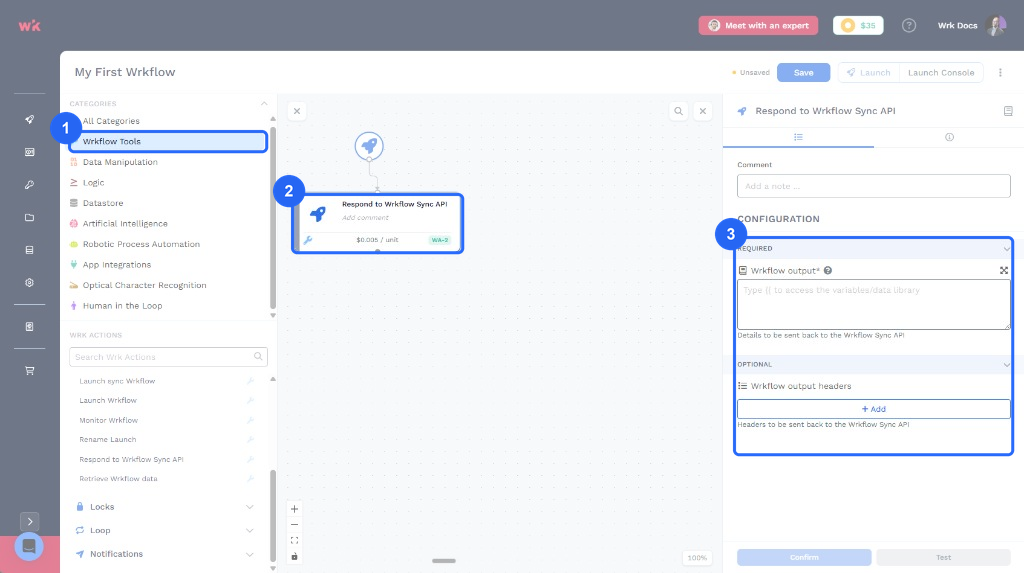Click the Wrkflow output help icon
This screenshot has height=573, width=1024.
click(x=828, y=270)
